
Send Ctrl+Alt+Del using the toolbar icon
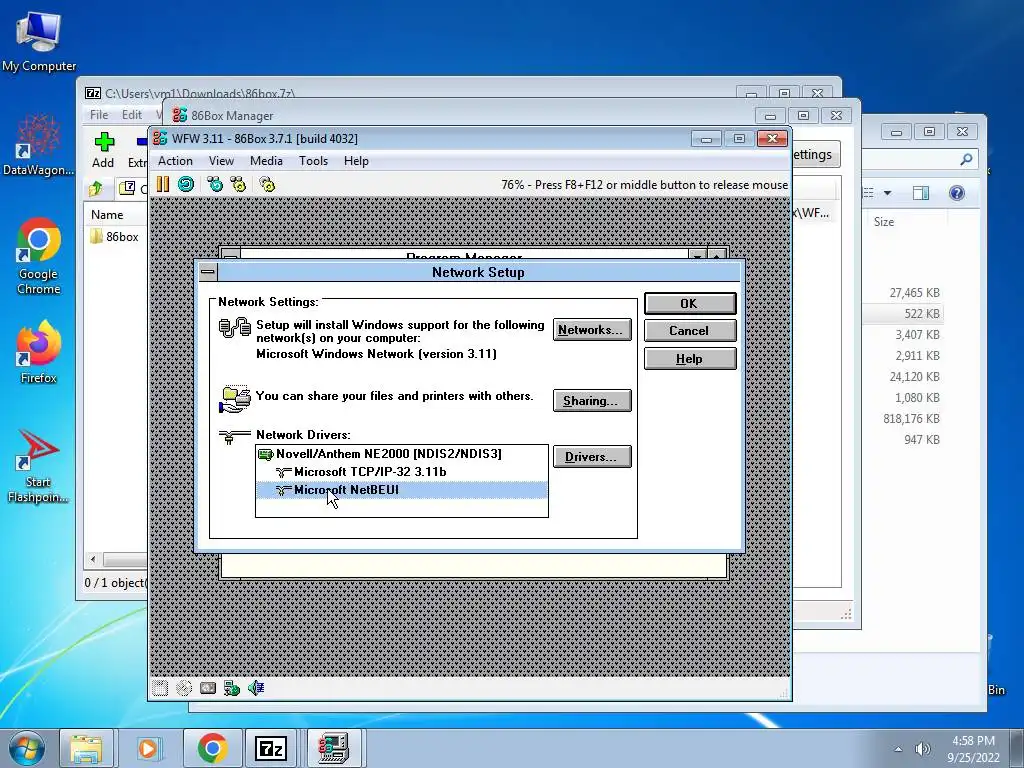[x=215, y=184]
